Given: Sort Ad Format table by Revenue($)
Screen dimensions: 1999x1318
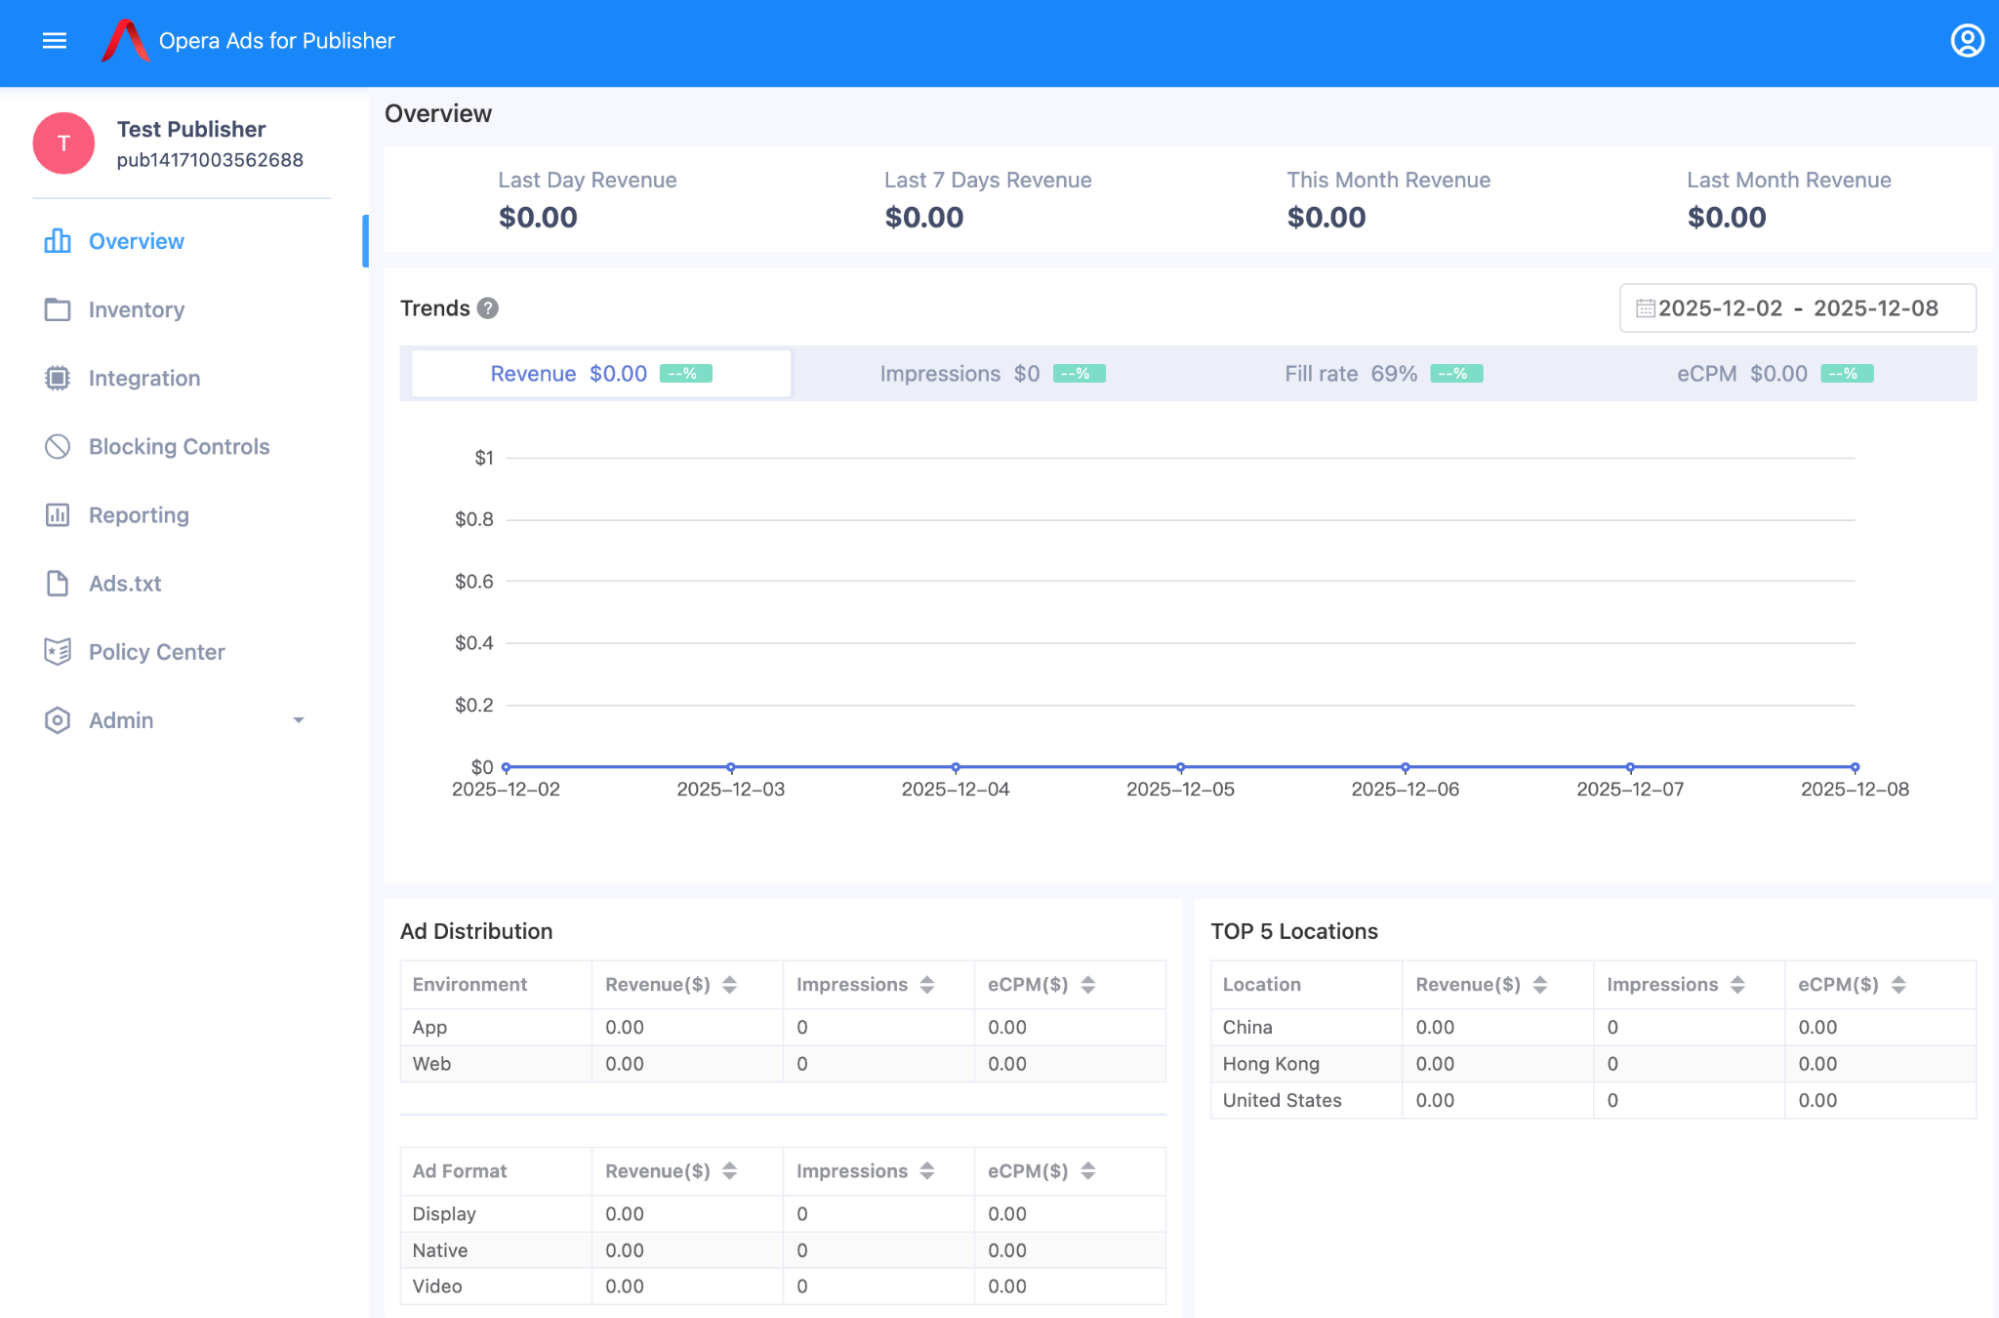Looking at the screenshot, I should click(730, 1171).
